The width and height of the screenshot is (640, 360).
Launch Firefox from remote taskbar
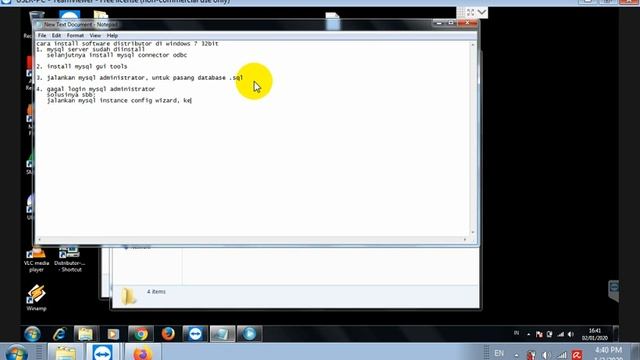click(x=168, y=334)
